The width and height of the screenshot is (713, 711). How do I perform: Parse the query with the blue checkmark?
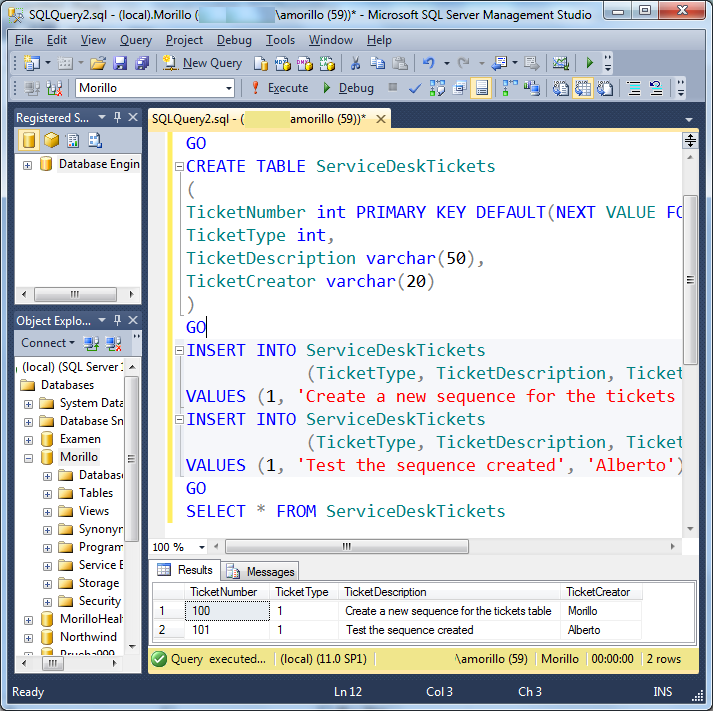(415, 88)
